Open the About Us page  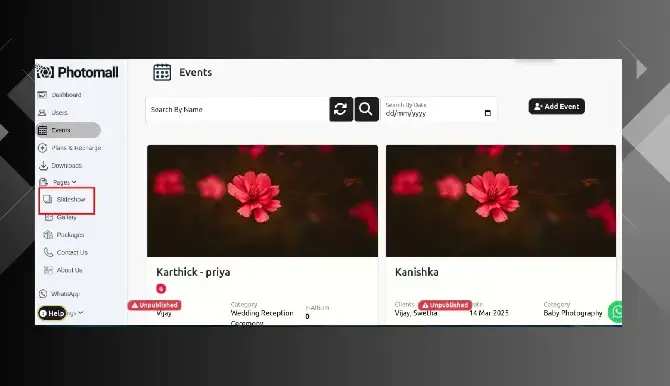tap(63, 270)
